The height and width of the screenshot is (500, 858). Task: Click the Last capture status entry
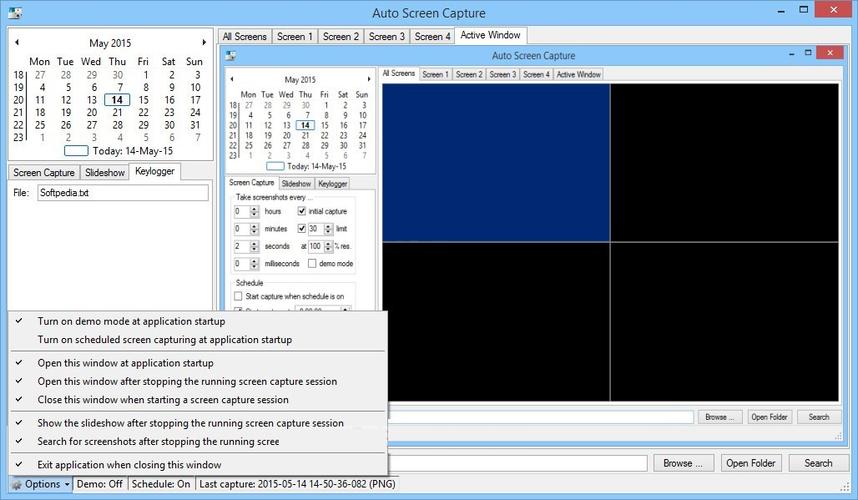tap(297, 485)
